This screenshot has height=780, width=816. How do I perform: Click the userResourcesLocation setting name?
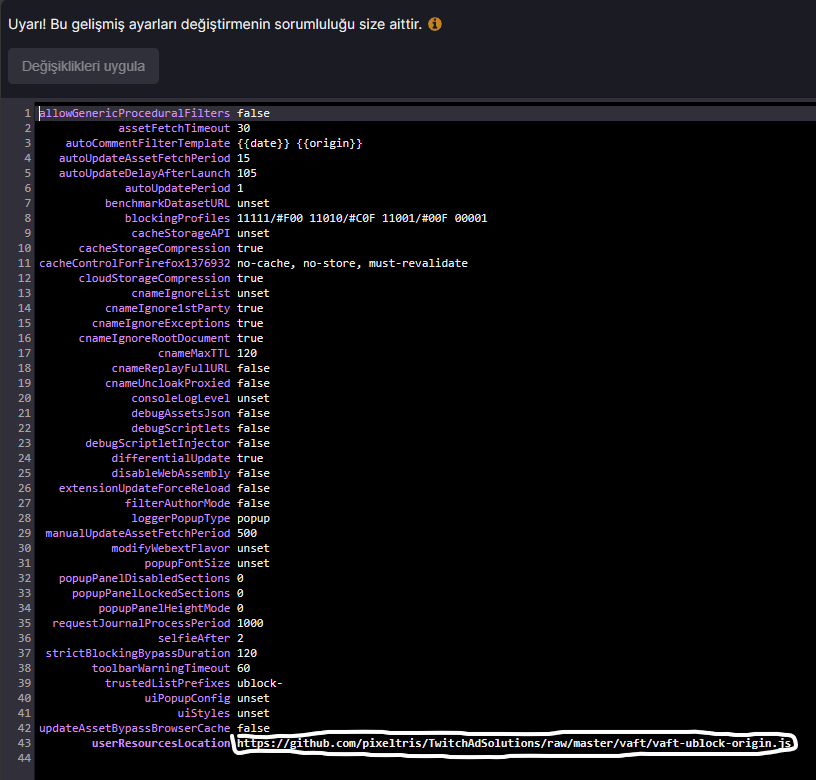tap(161, 744)
